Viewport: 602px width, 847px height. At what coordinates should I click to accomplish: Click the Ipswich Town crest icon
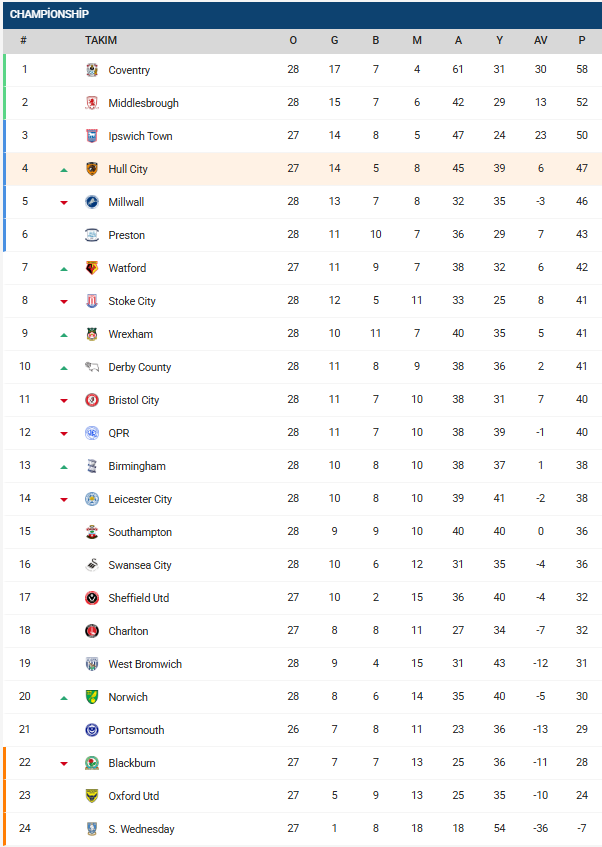coord(92,136)
